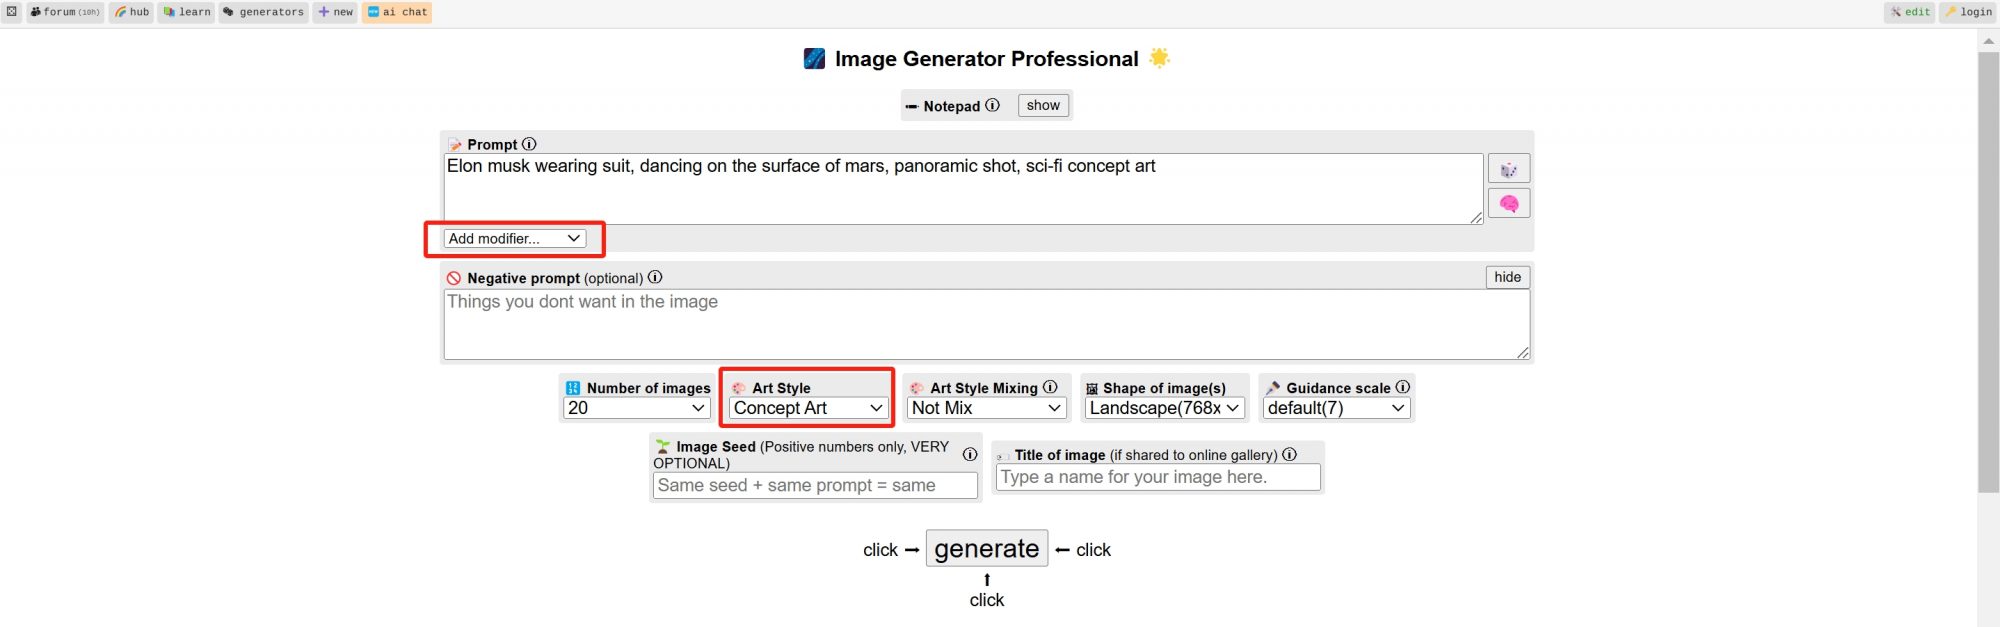Click the Art Style Mixing info icon
Image resolution: width=2000 pixels, height=627 pixels.
[x=1050, y=387]
